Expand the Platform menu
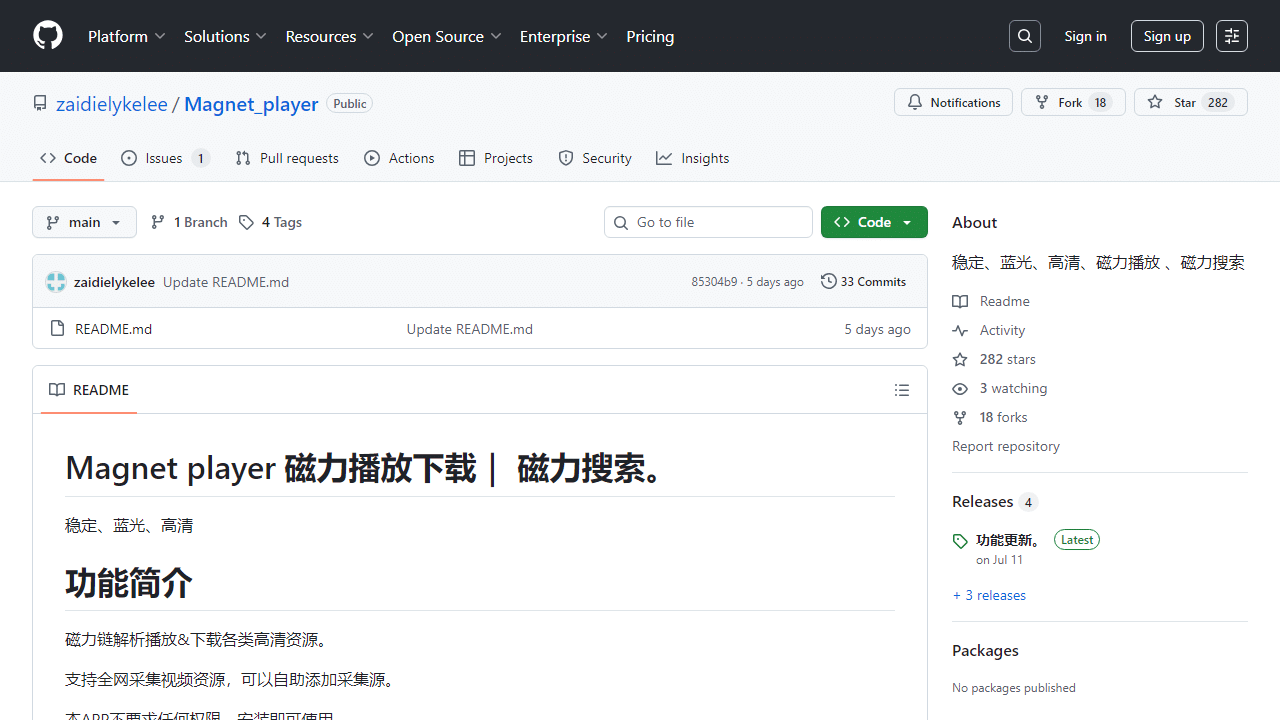This screenshot has height=720, width=1280. [x=127, y=36]
